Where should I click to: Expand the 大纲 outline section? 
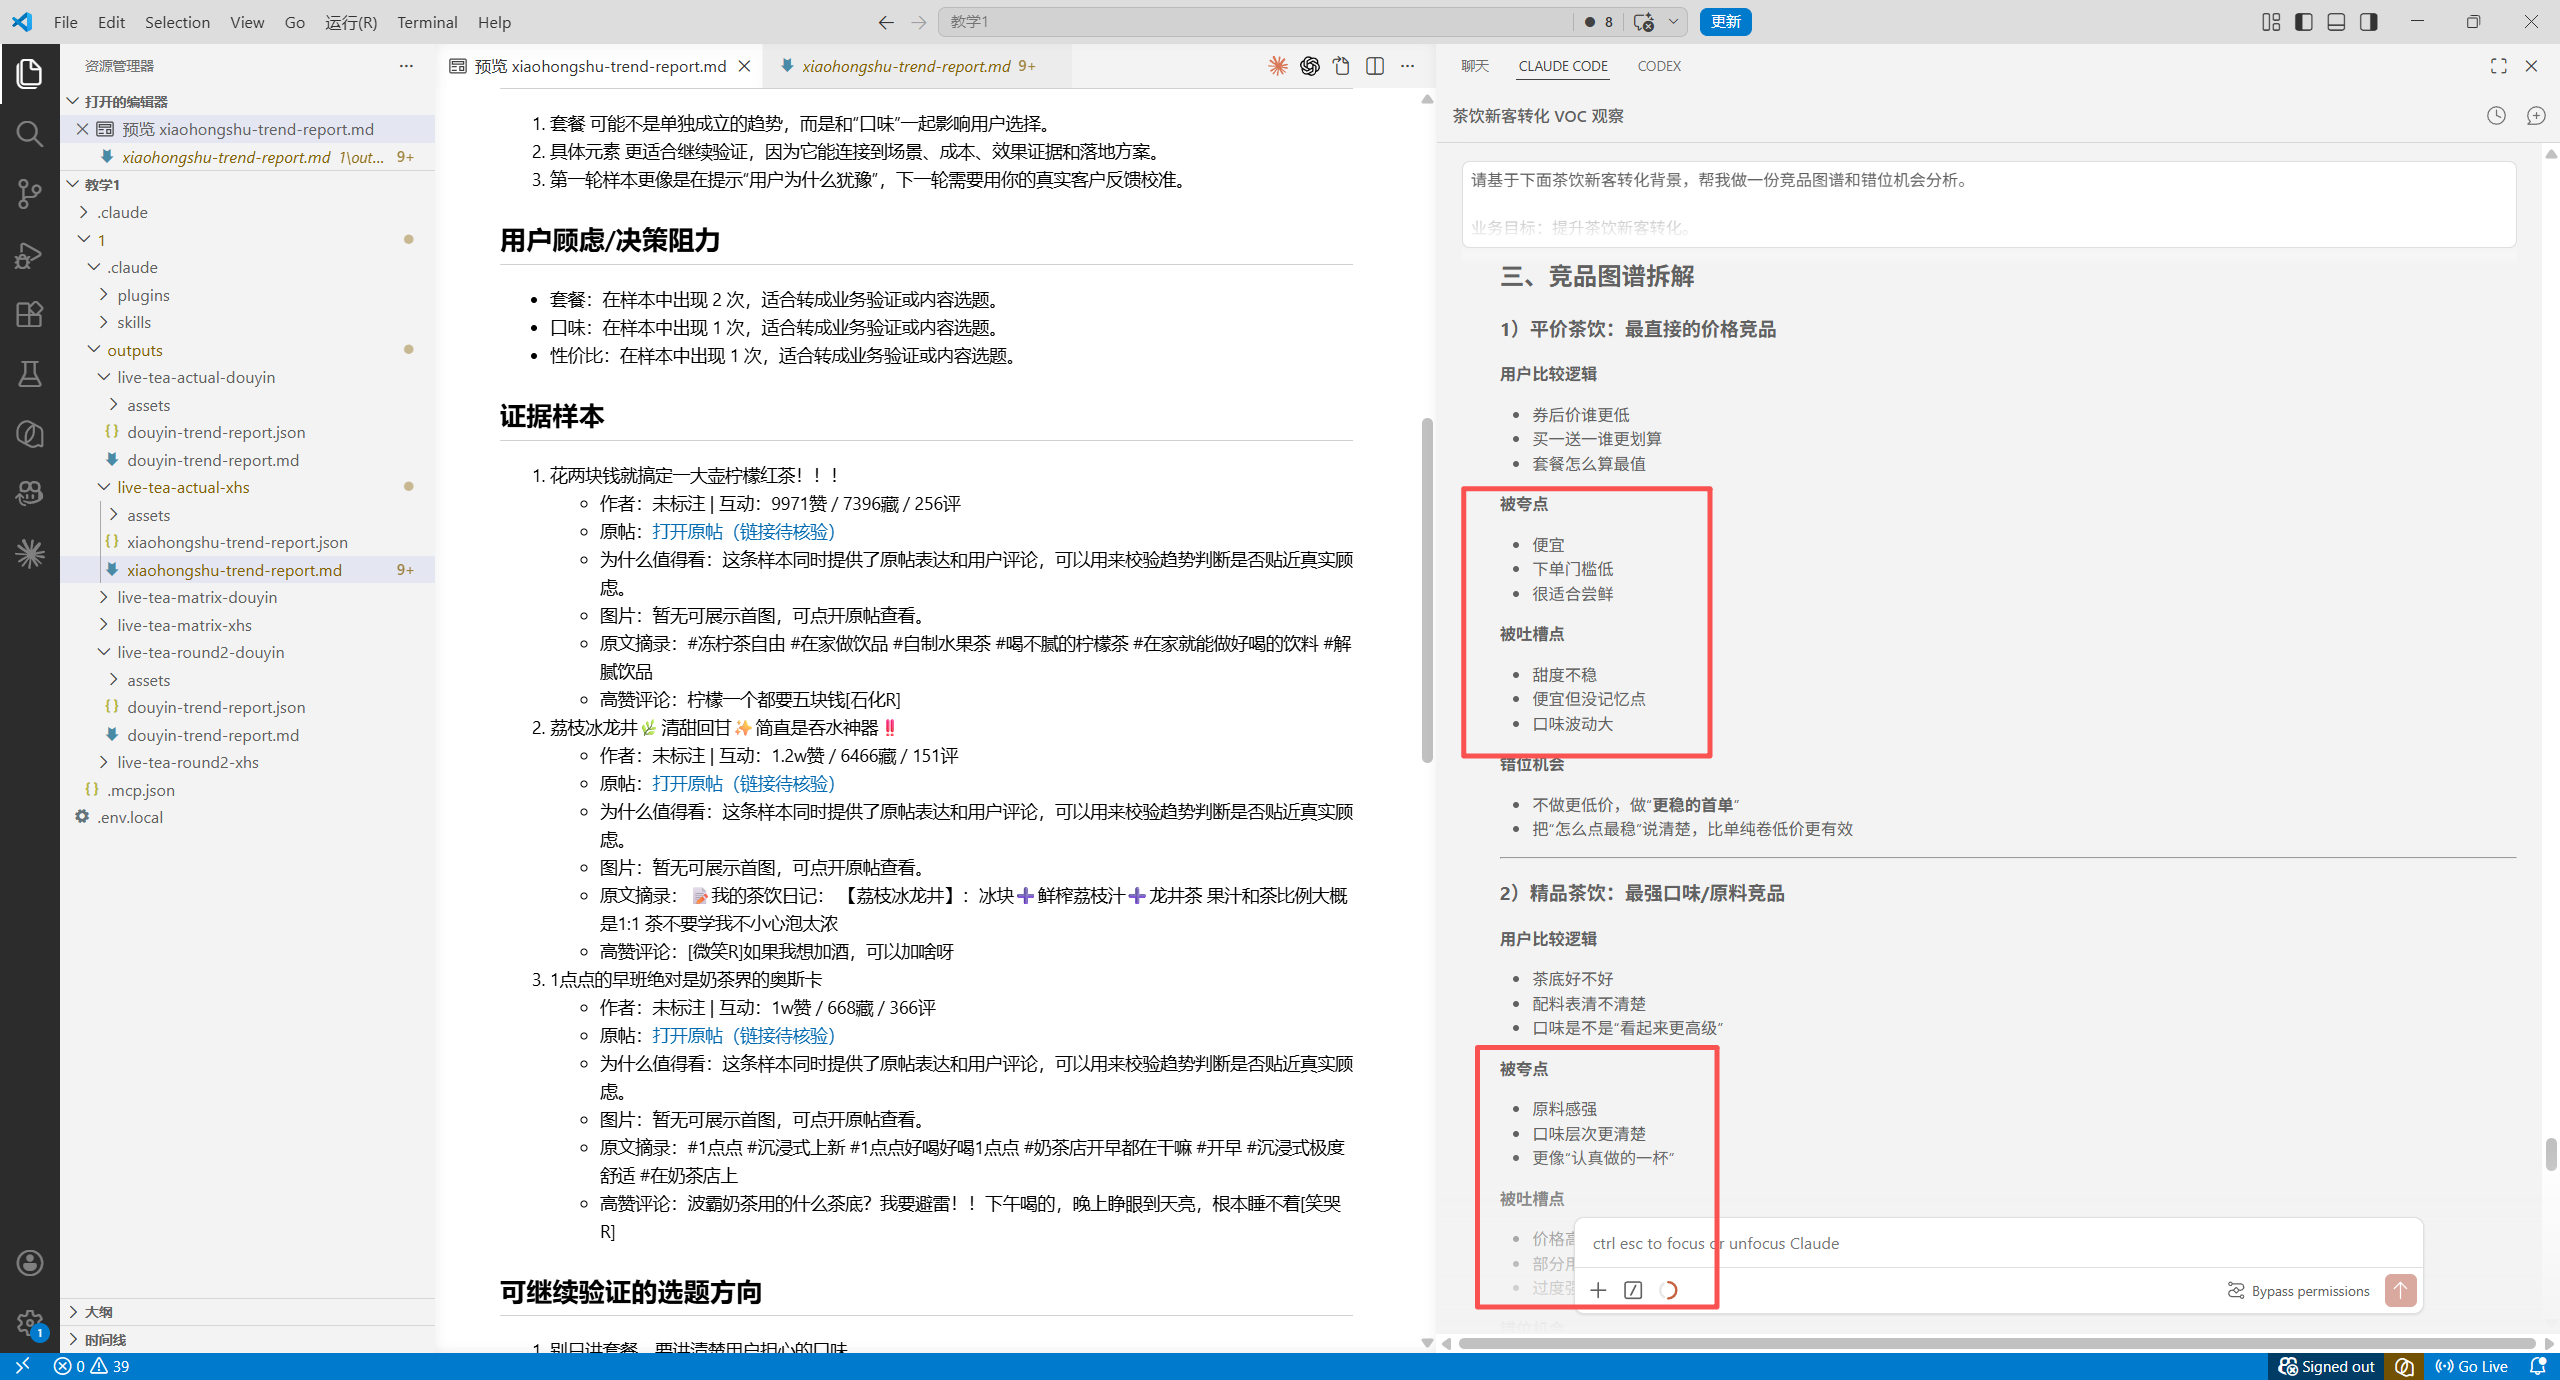(x=98, y=1311)
